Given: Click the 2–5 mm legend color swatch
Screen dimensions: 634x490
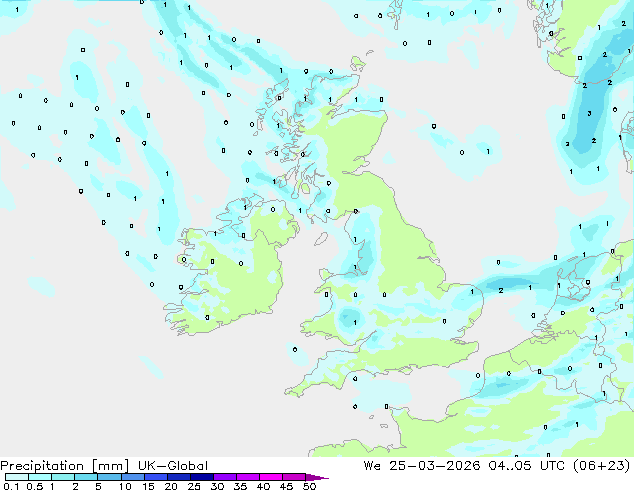Looking at the screenshot, I should pyautogui.click(x=86, y=477).
